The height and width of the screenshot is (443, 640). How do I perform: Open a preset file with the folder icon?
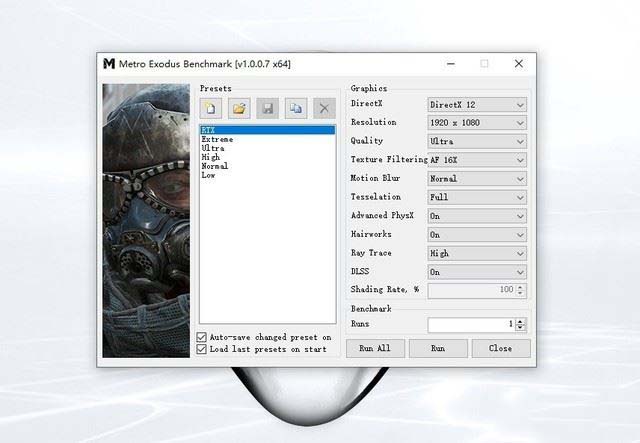pos(239,108)
